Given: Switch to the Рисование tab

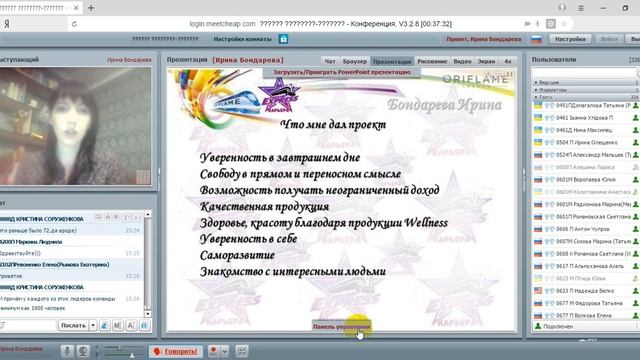Looking at the screenshot, I should 432,61.
